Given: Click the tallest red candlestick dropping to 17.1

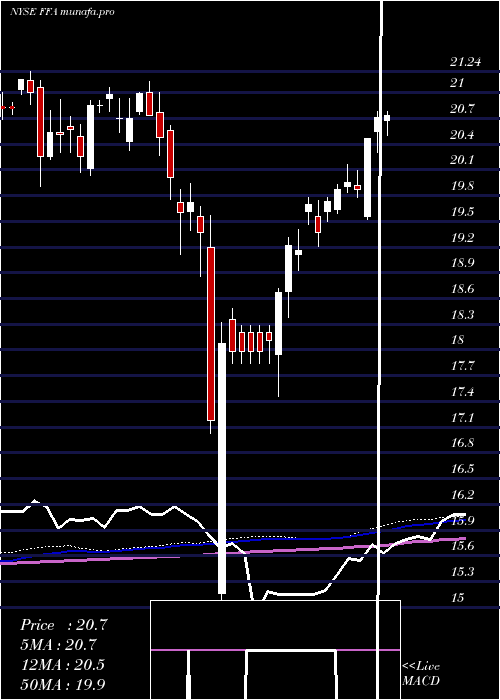Looking at the screenshot, I should click(211, 333).
